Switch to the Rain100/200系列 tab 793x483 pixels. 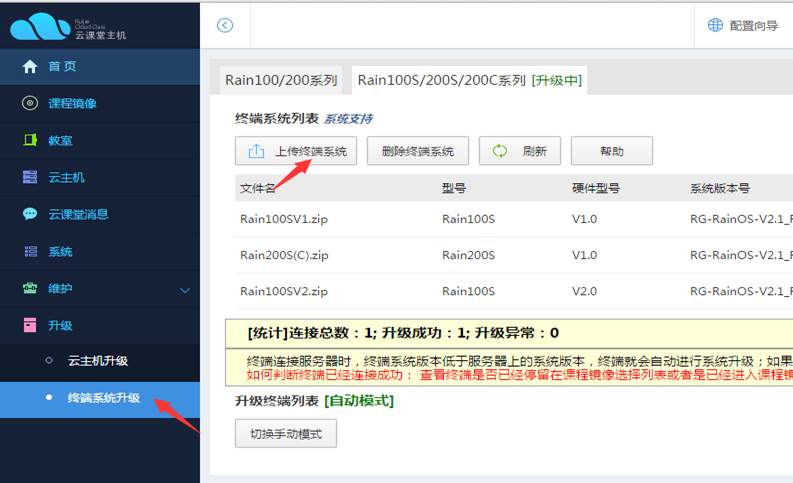[281, 80]
